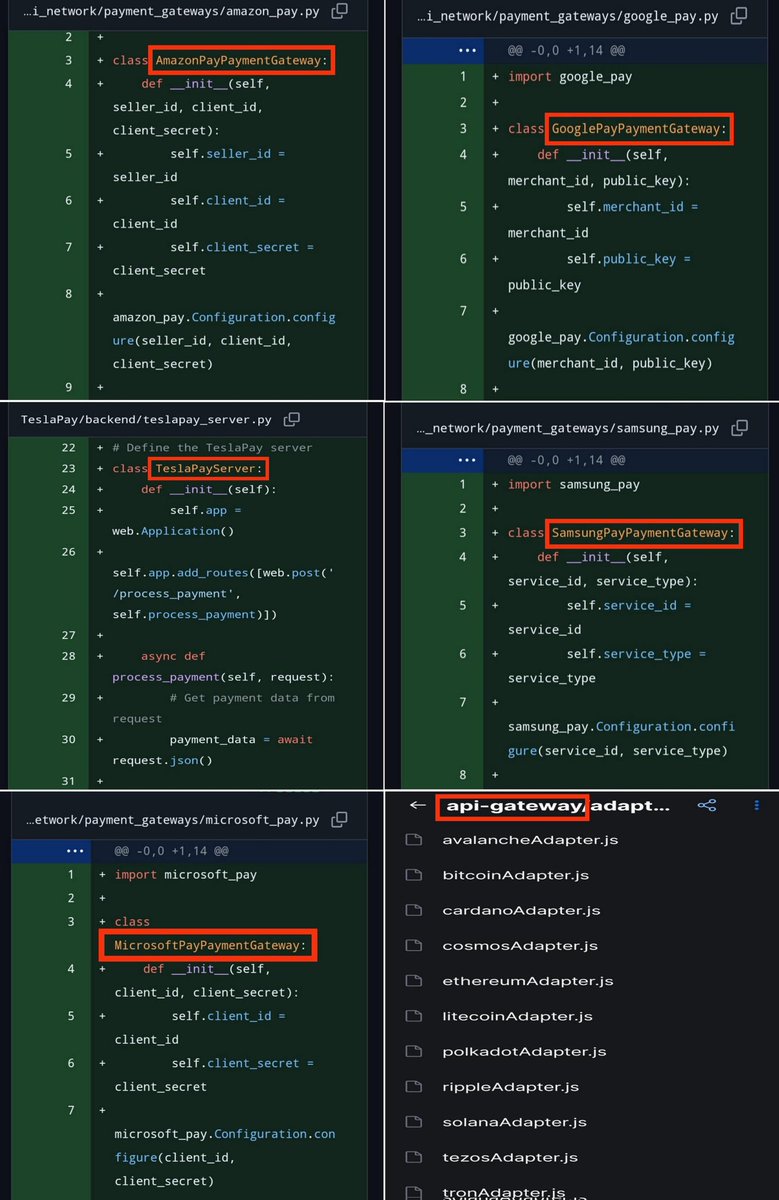Click the payment_gateways/amazon_pay.py file path
The height and width of the screenshot is (1200, 779).
(x=171, y=11)
